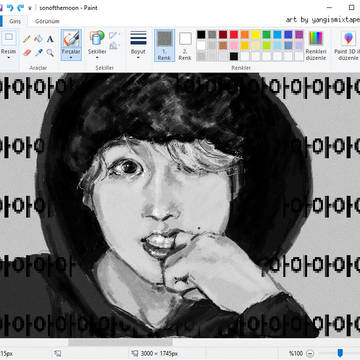Image resolution: width=360 pixels, height=360 pixels.
Task: Select 1. Renk foreground color button
Action: [165, 45]
